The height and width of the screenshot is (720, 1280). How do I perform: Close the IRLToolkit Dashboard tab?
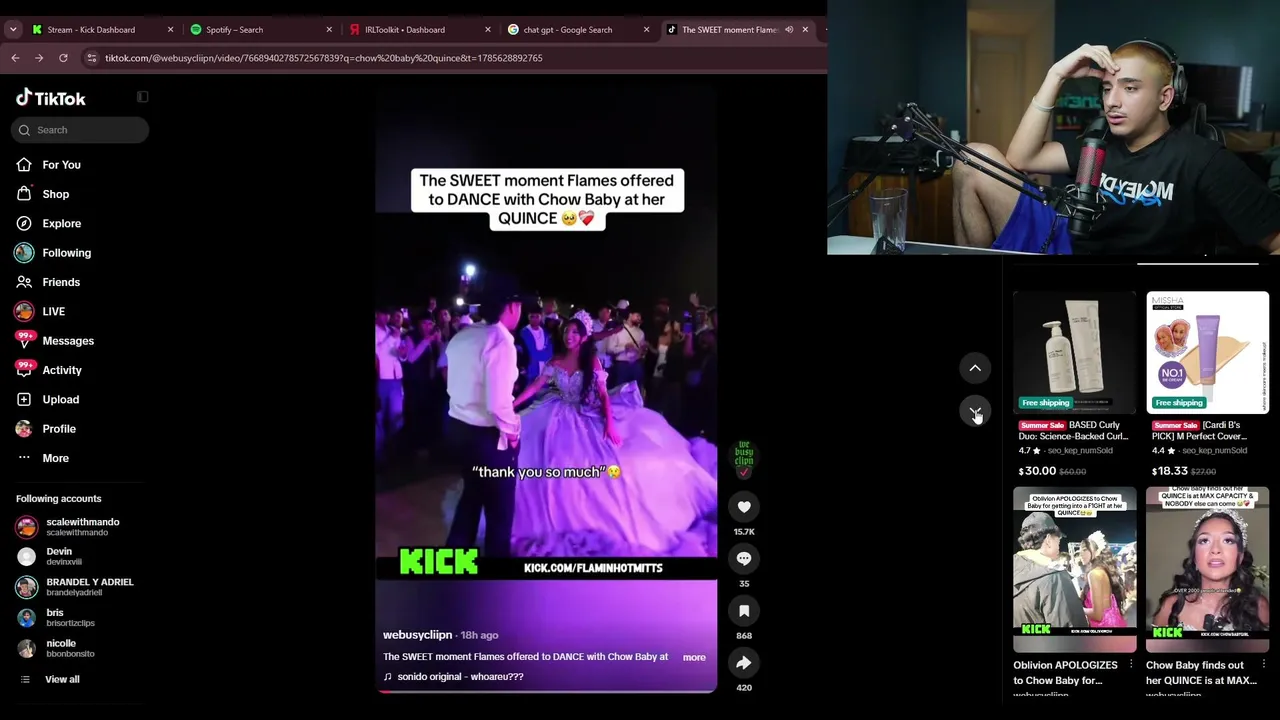(488, 30)
